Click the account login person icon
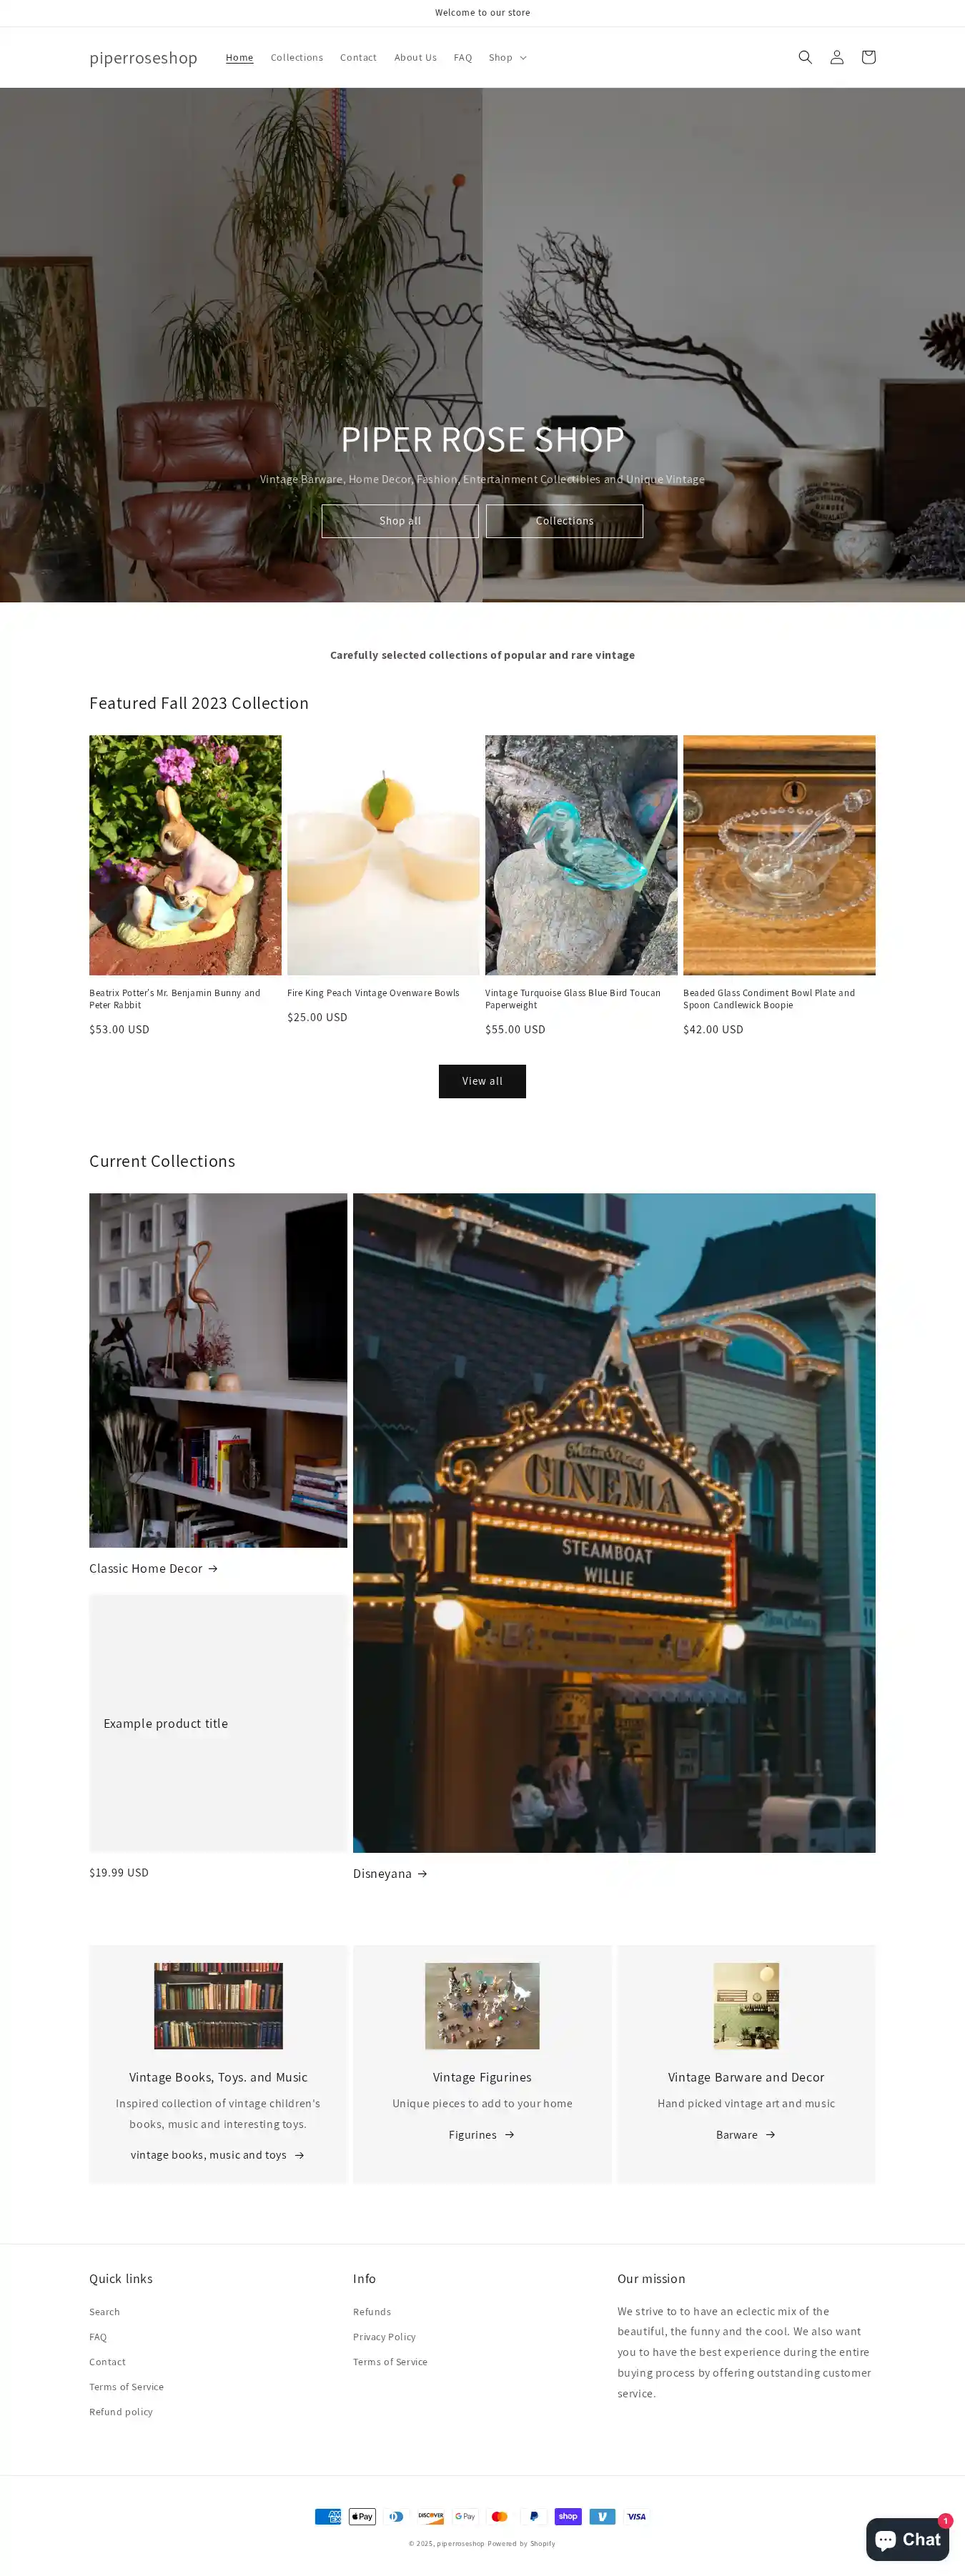The width and height of the screenshot is (965, 2576). 836,57
